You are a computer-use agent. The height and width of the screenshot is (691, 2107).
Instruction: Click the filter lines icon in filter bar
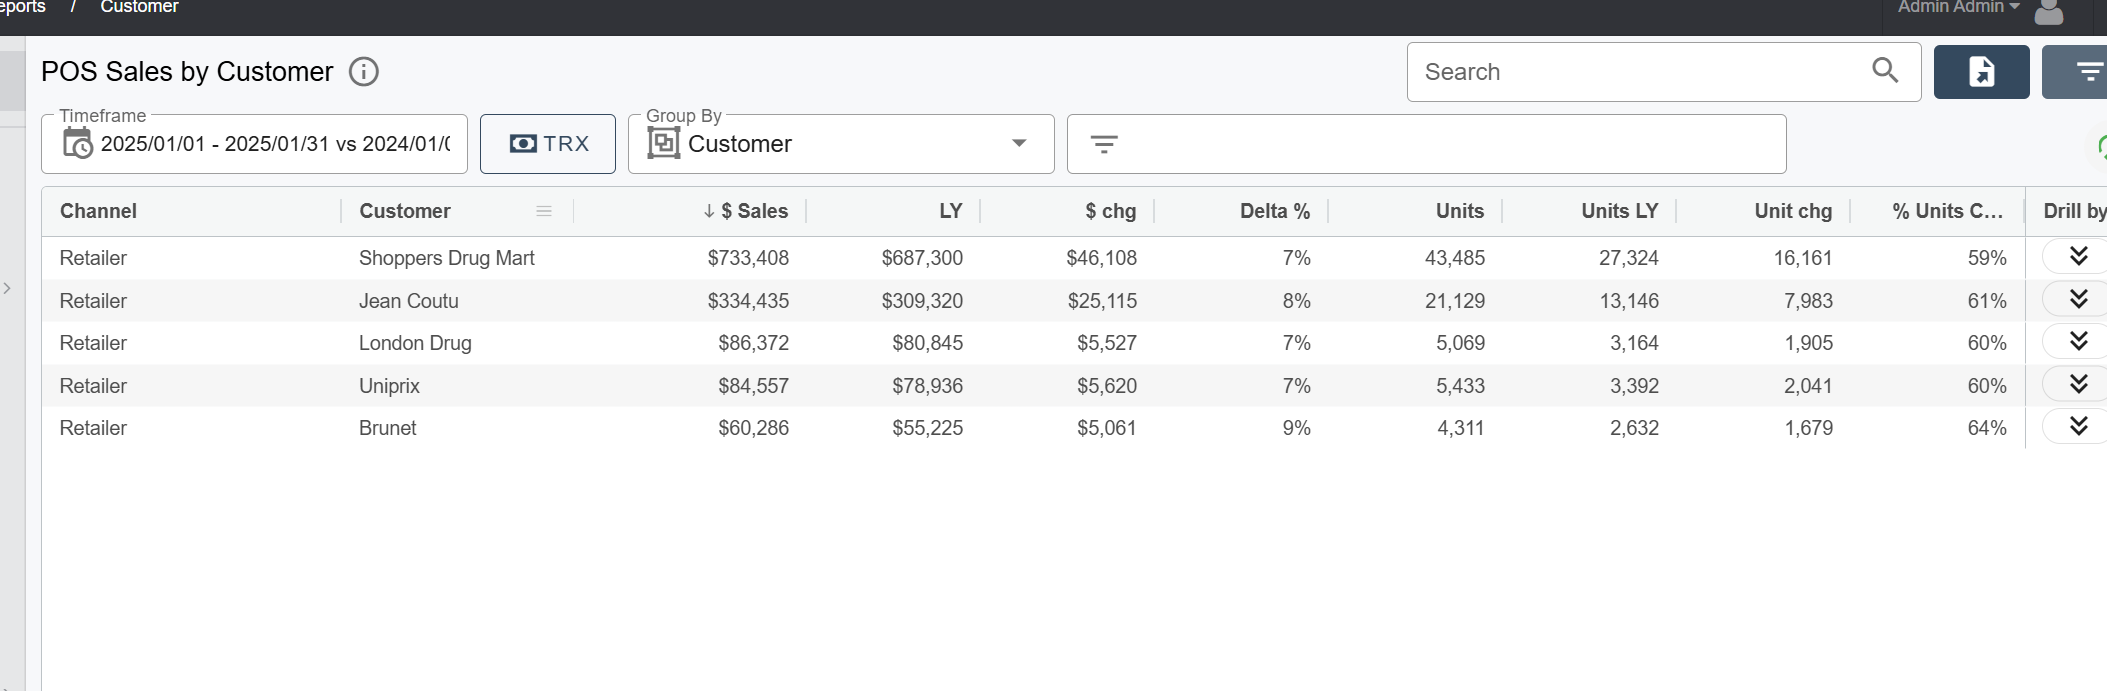1104,144
